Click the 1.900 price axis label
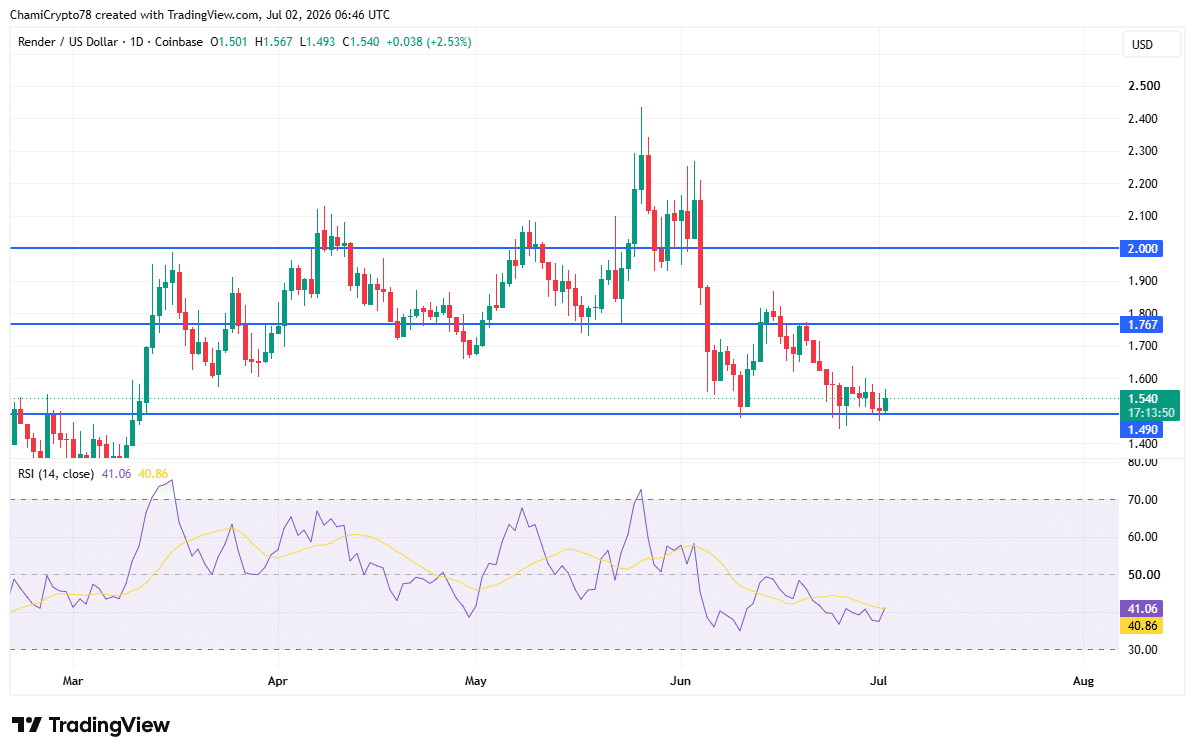 (1142, 281)
